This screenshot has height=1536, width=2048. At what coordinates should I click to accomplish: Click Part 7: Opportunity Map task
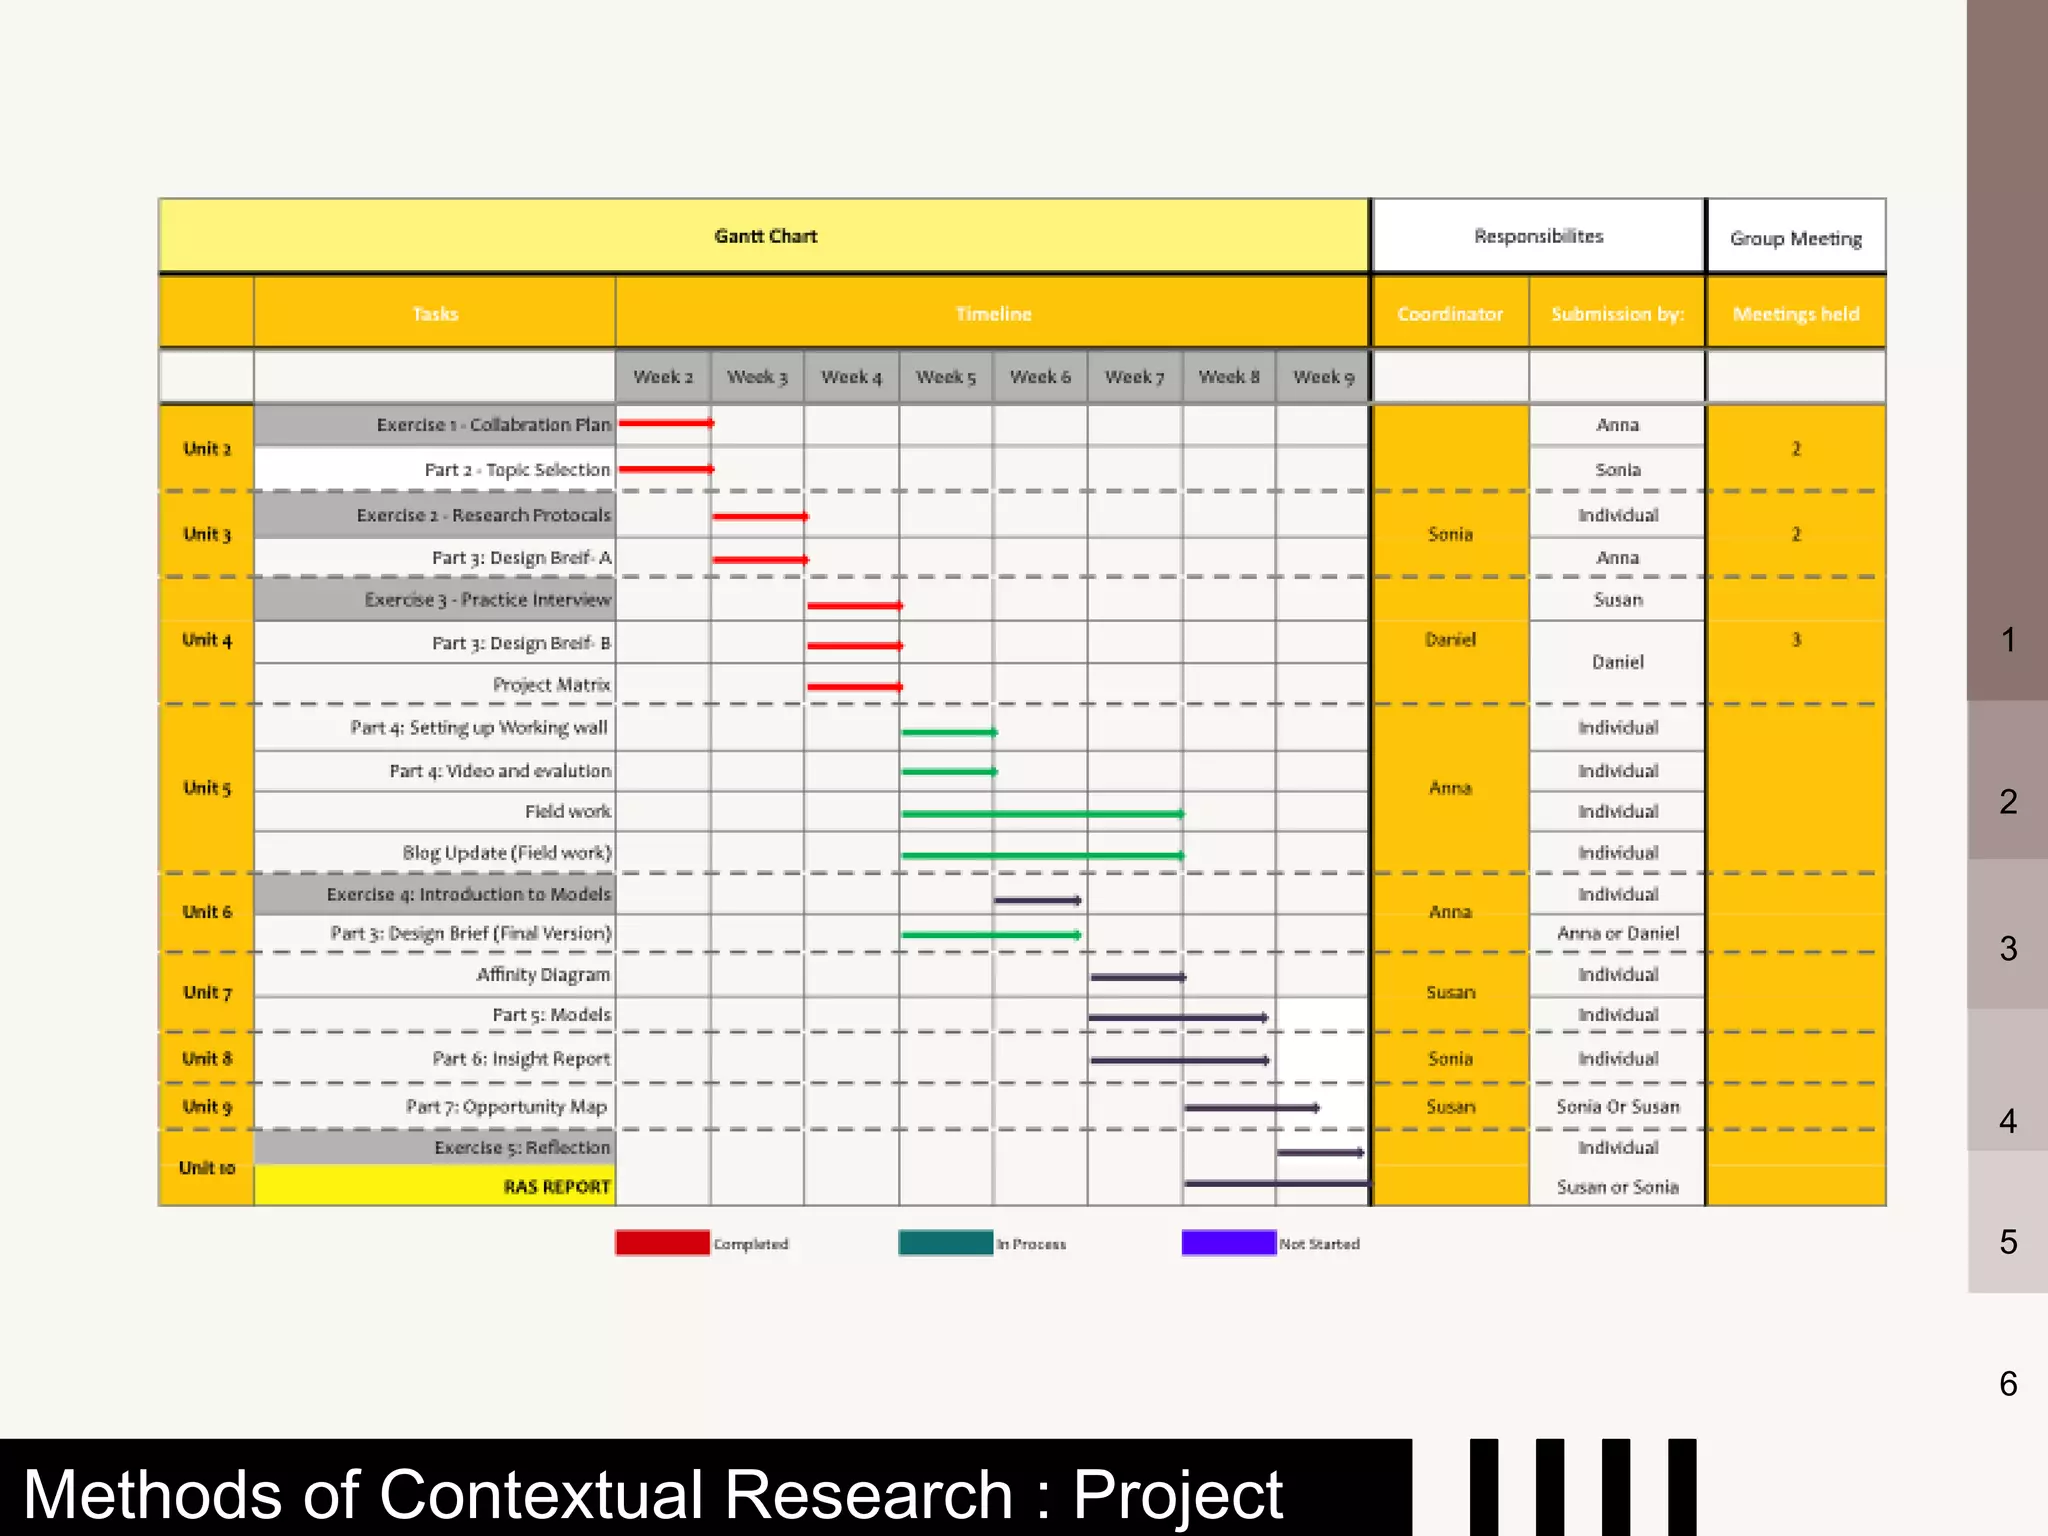pos(435,1106)
